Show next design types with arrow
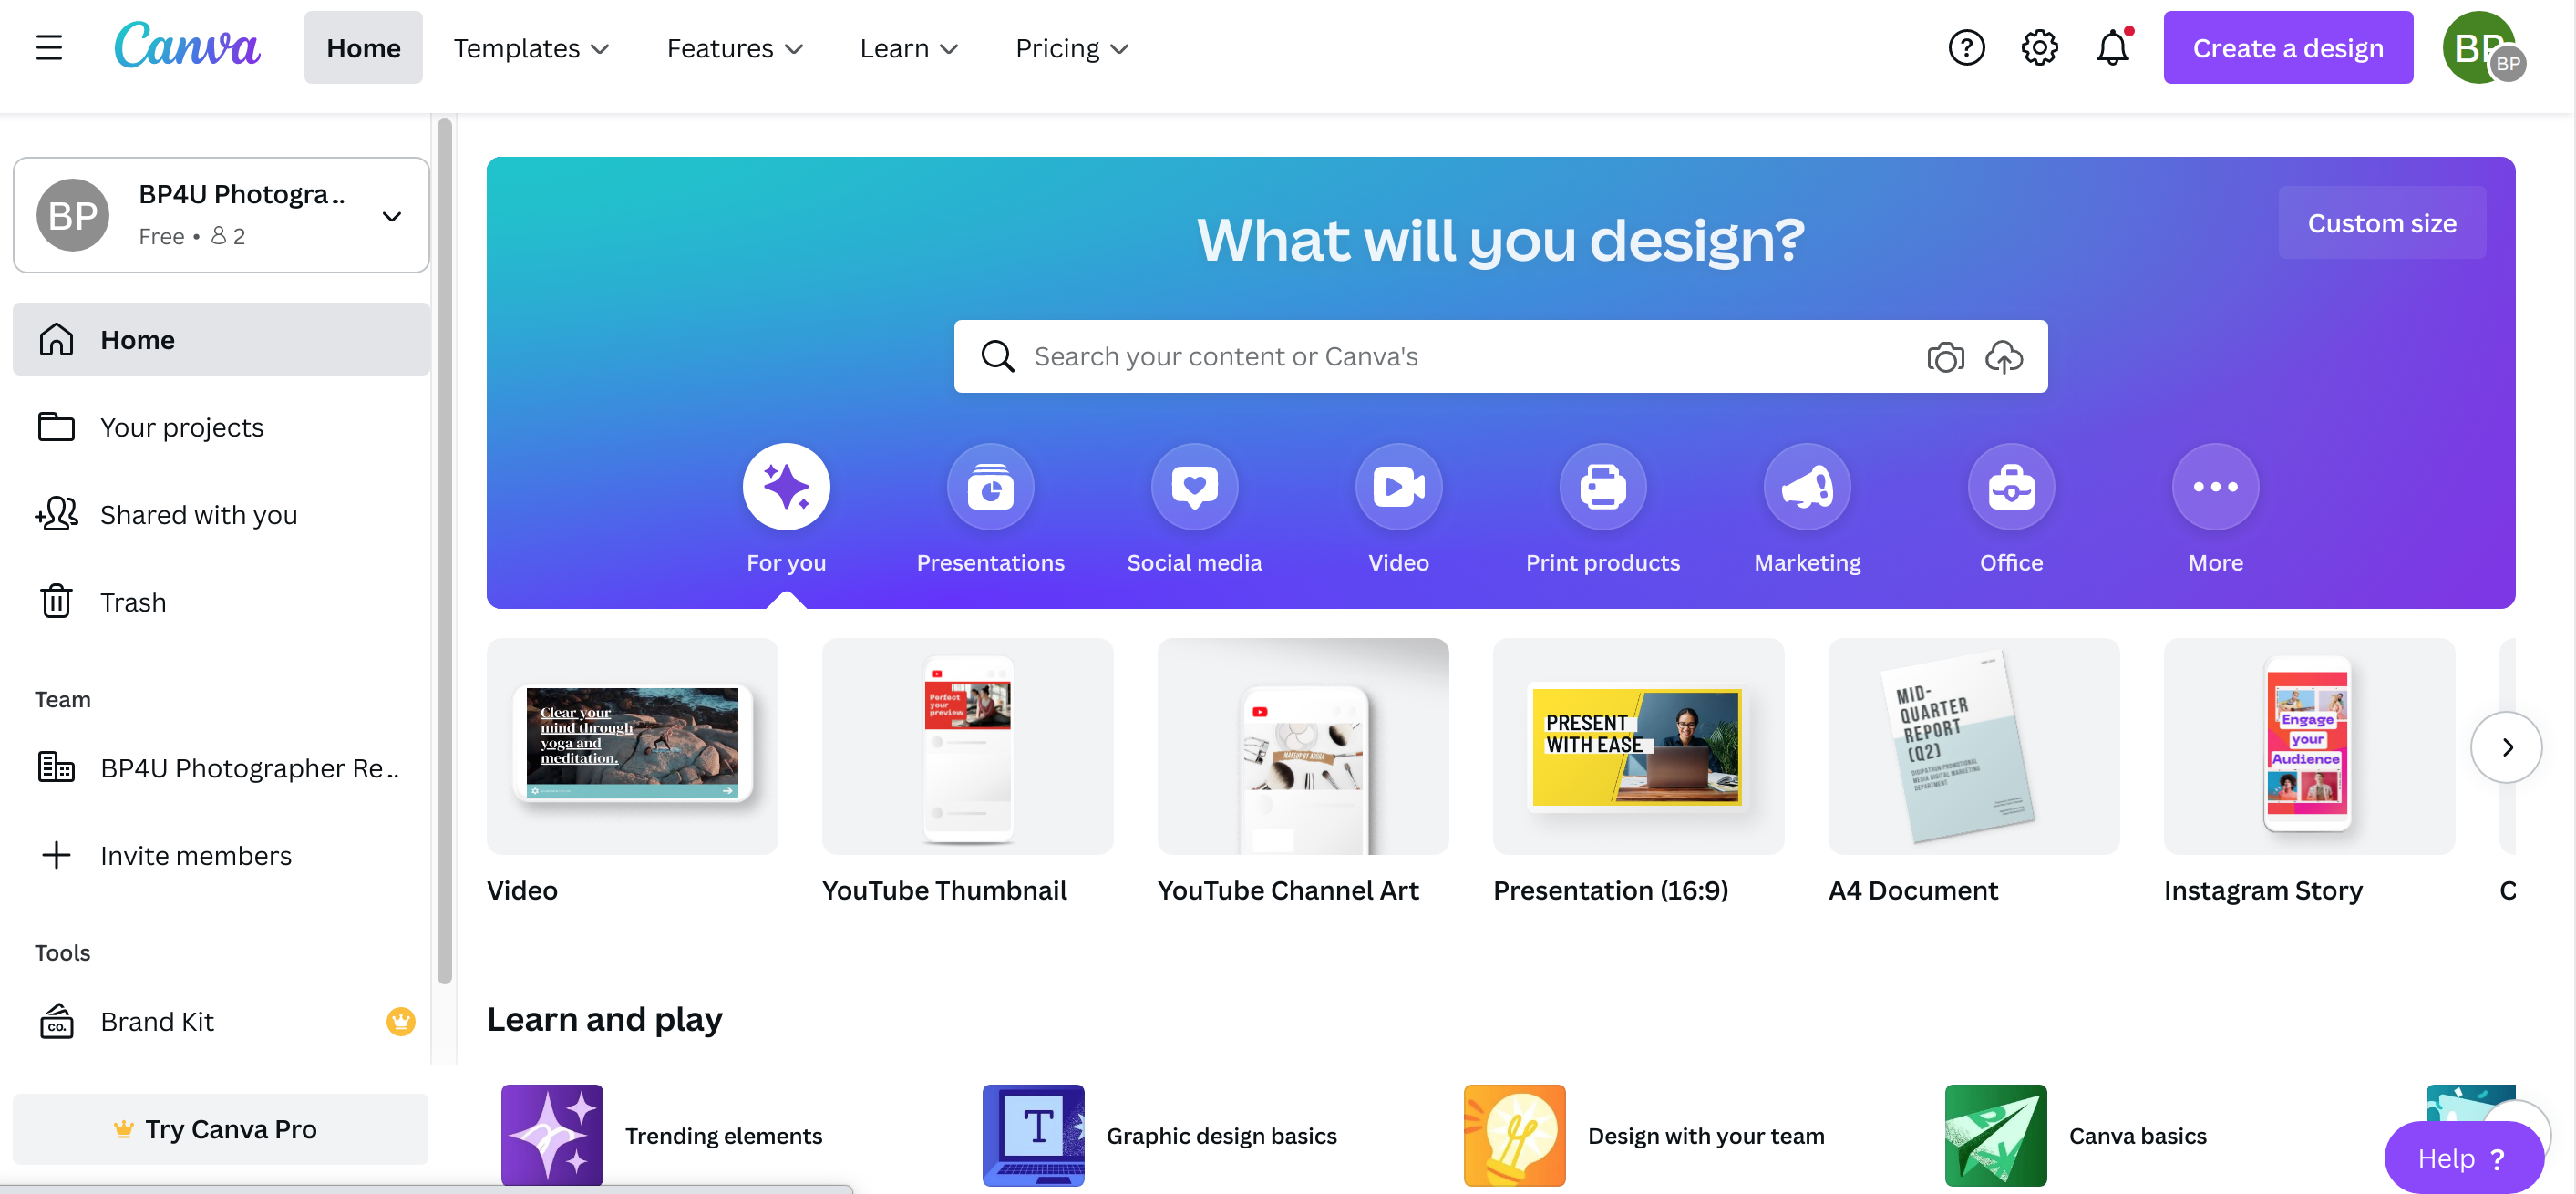 2506,747
